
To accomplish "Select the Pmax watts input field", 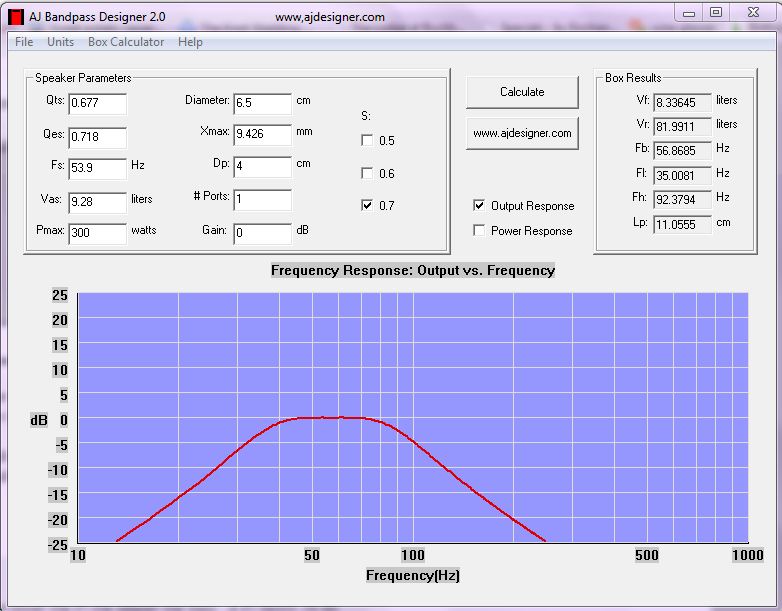I will 97,233.
